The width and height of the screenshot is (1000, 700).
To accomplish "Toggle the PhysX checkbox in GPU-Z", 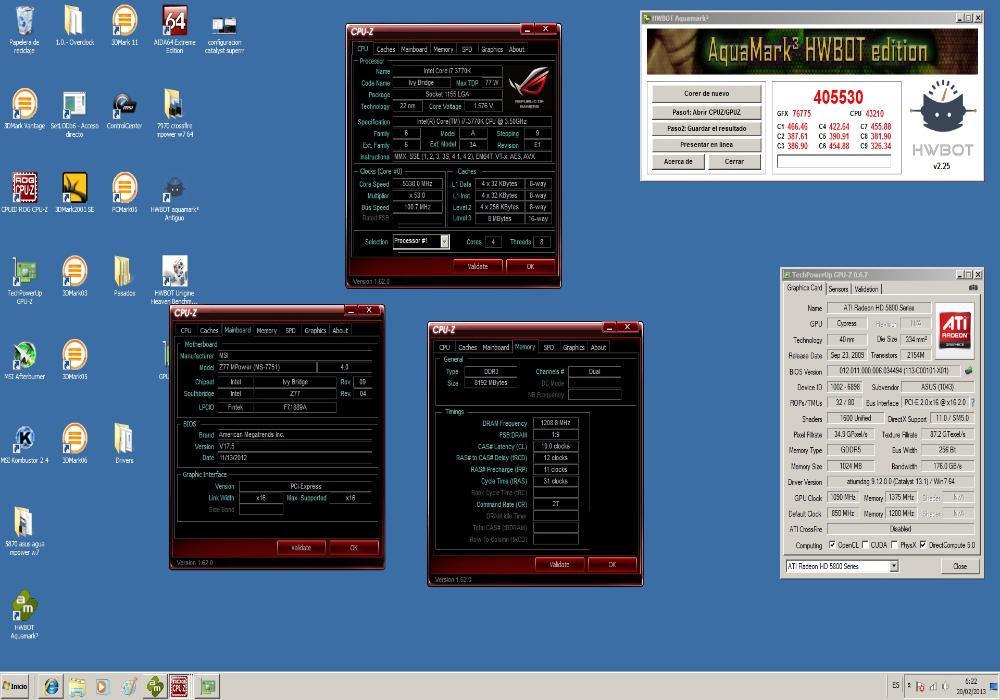I will [894, 545].
